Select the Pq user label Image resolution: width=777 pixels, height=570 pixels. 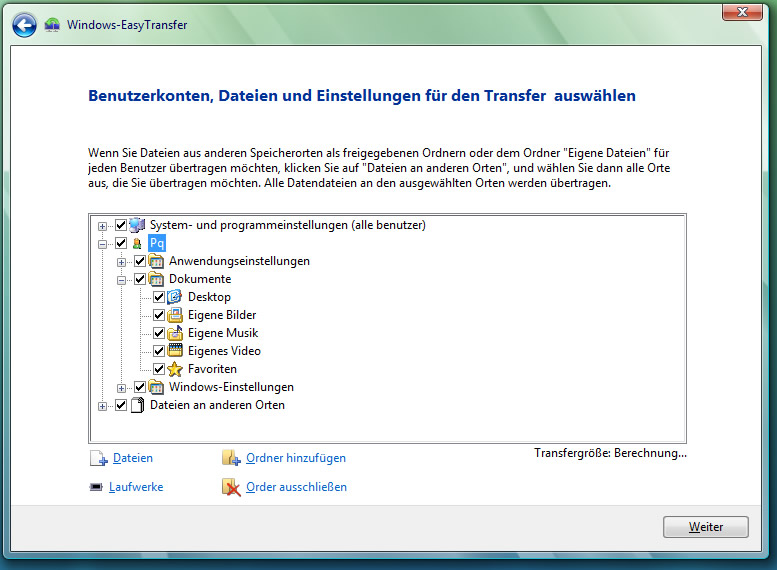tap(157, 243)
